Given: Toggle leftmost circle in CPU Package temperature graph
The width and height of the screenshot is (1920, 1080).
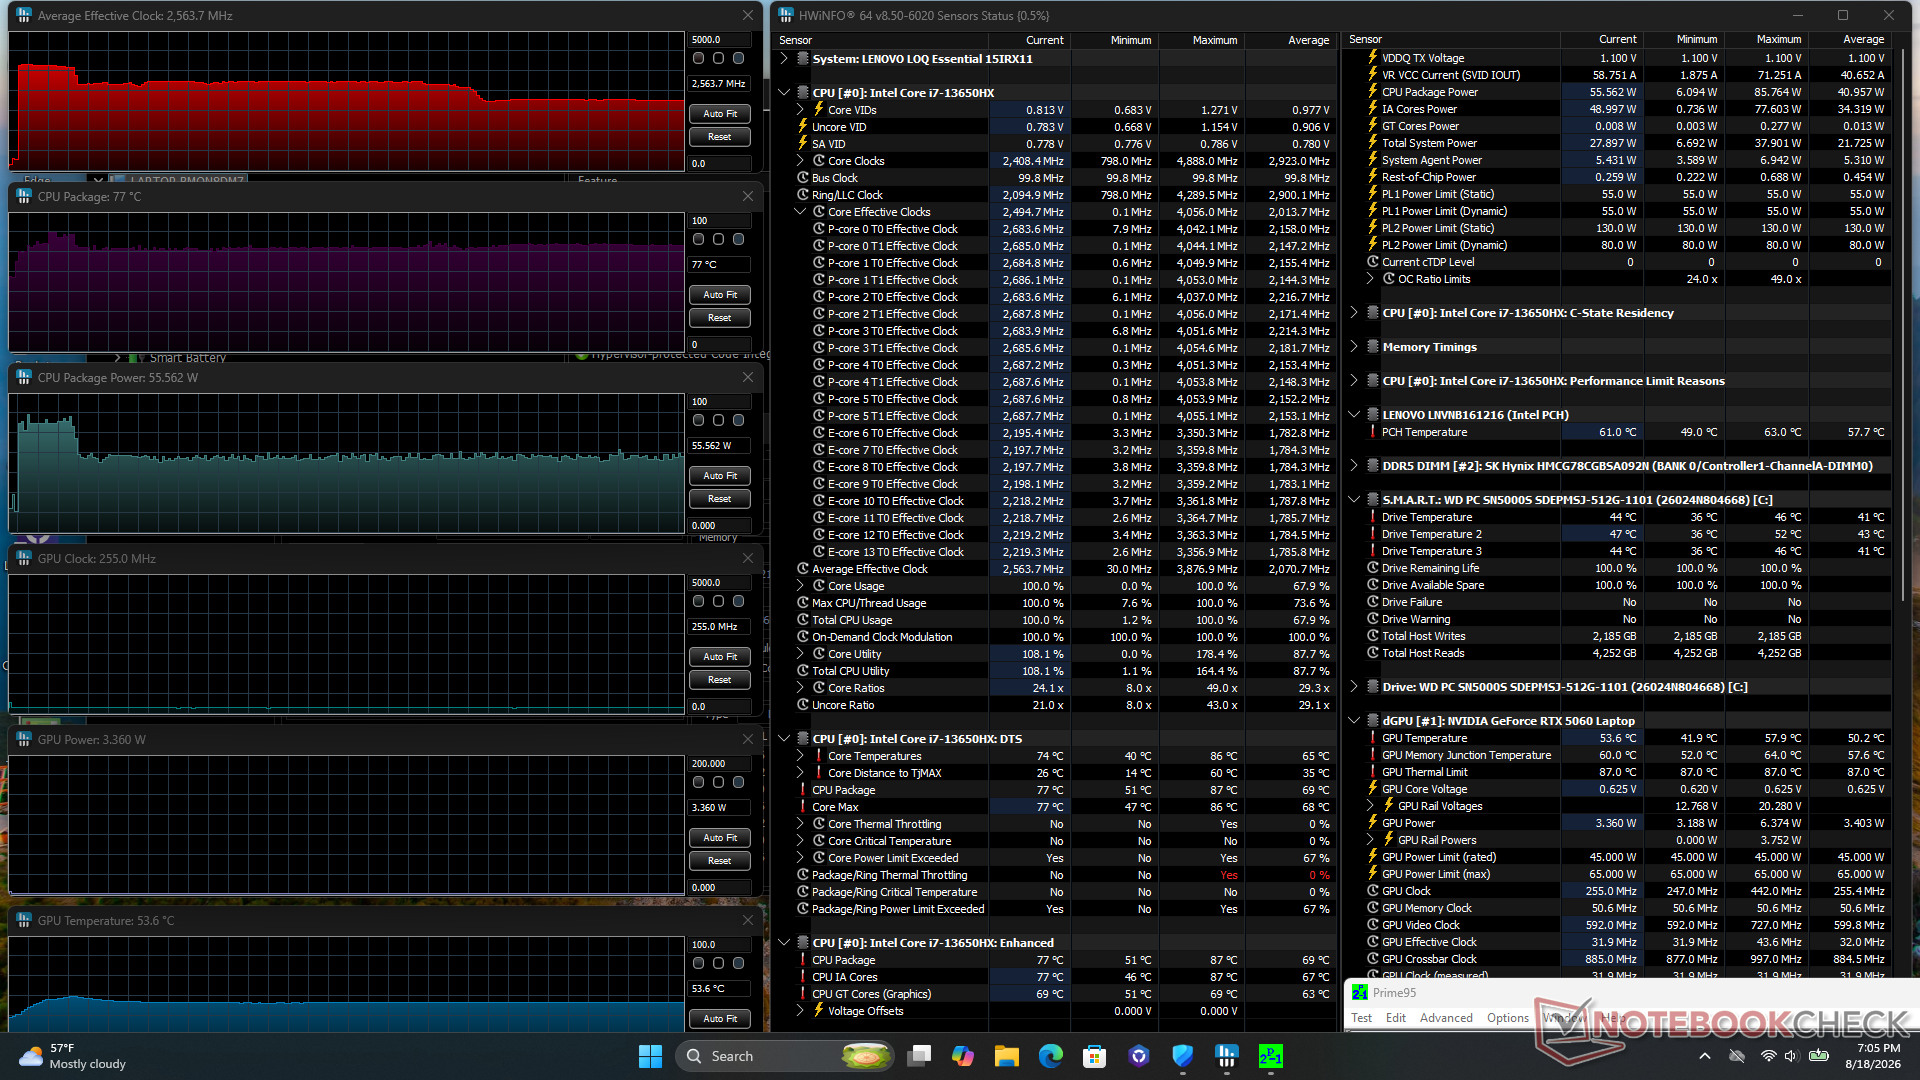Looking at the screenshot, I should pos(698,239).
